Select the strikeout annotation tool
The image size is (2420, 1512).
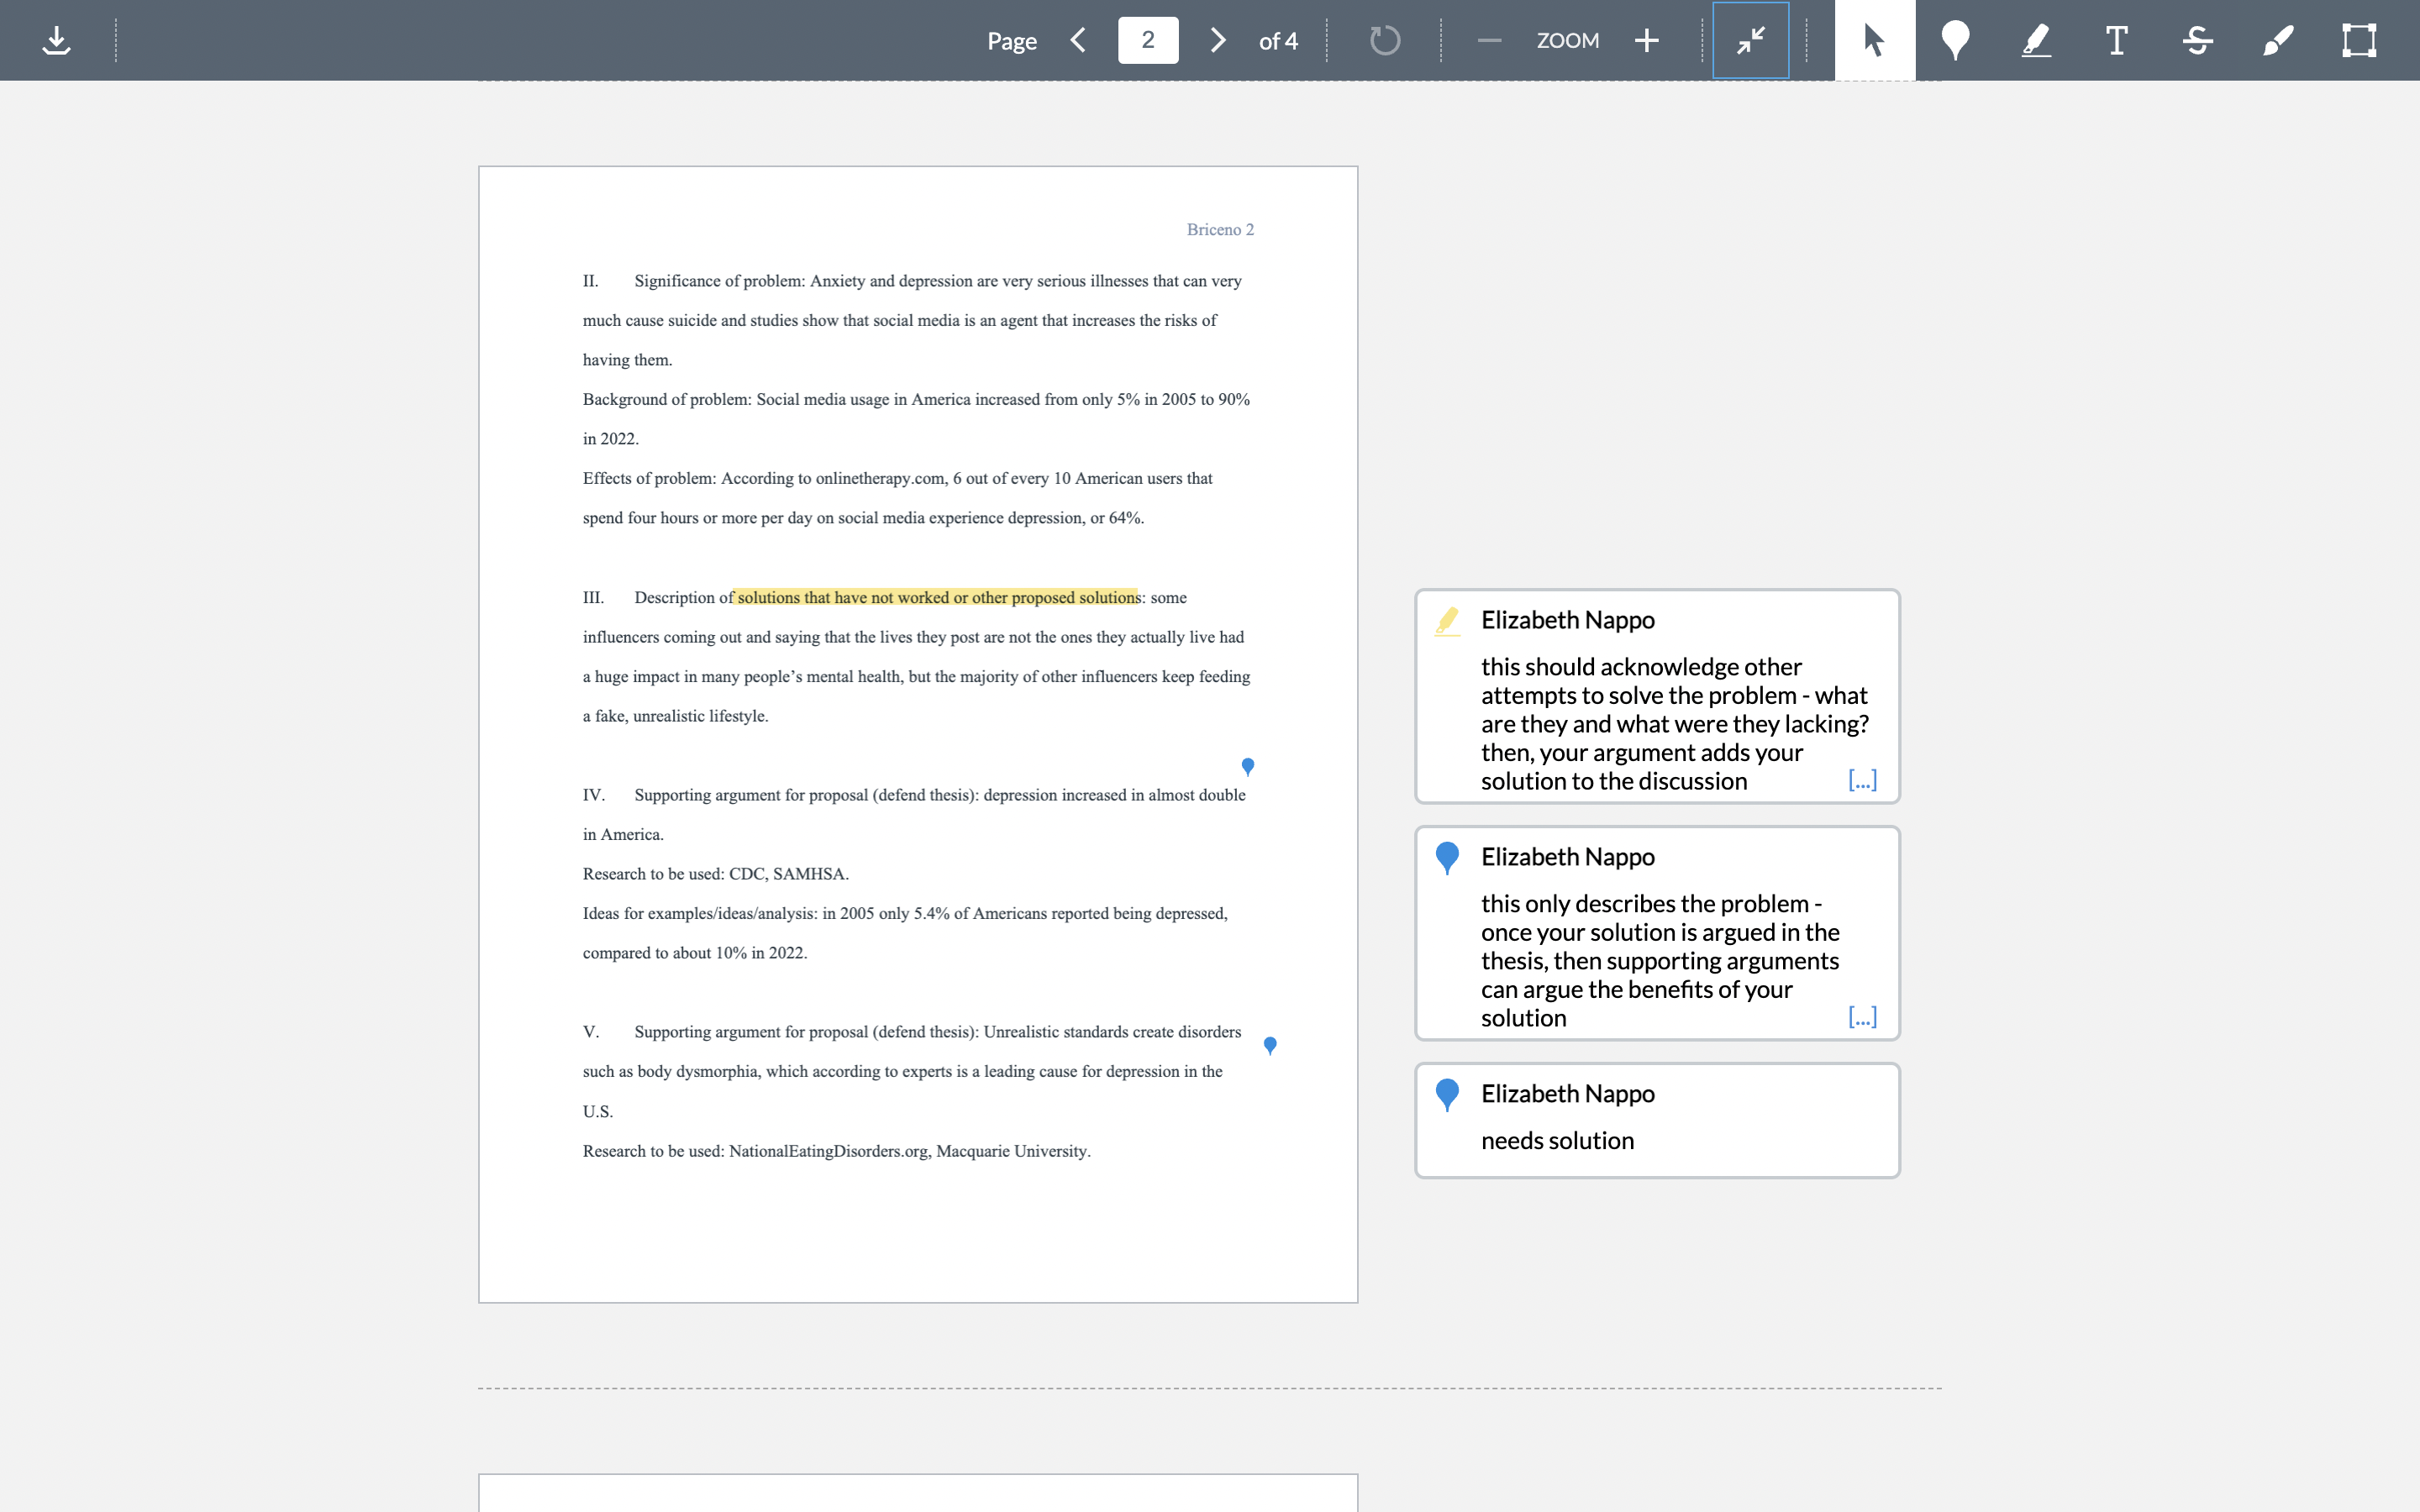pos(2197,40)
